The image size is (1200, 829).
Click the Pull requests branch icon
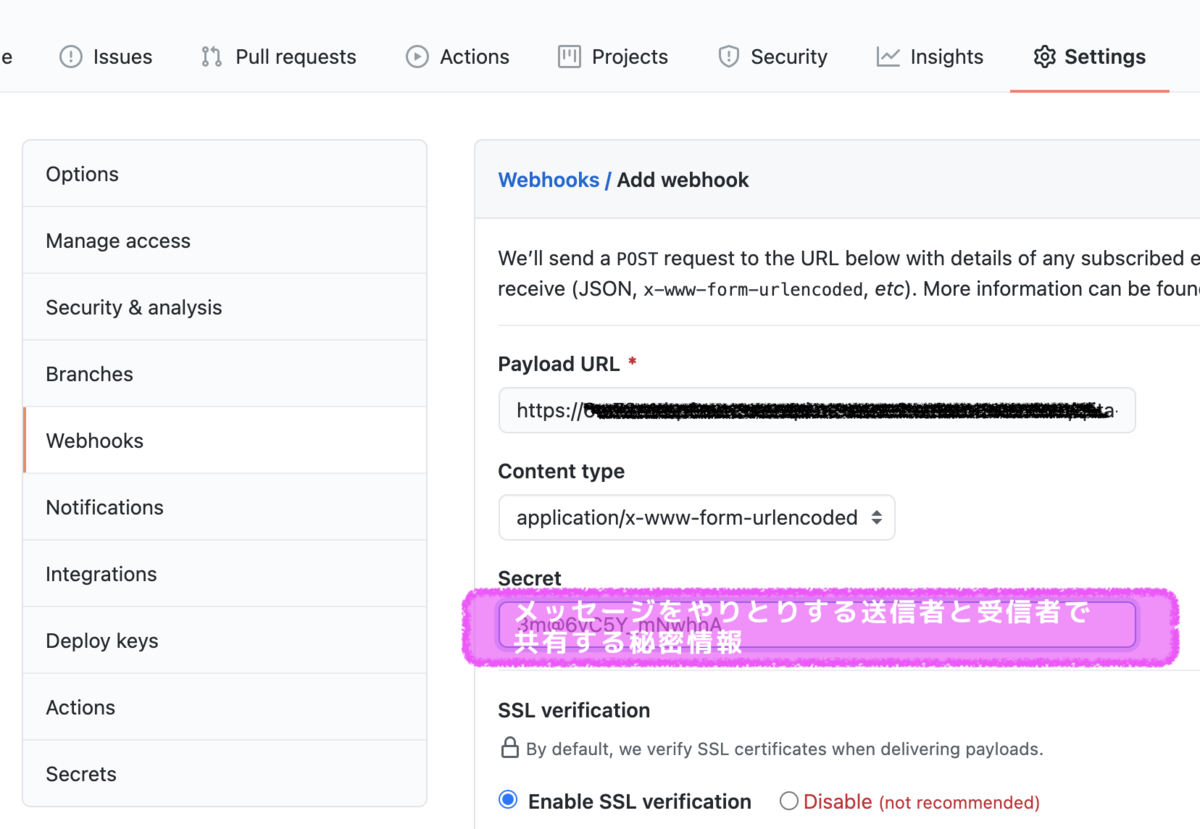point(212,57)
